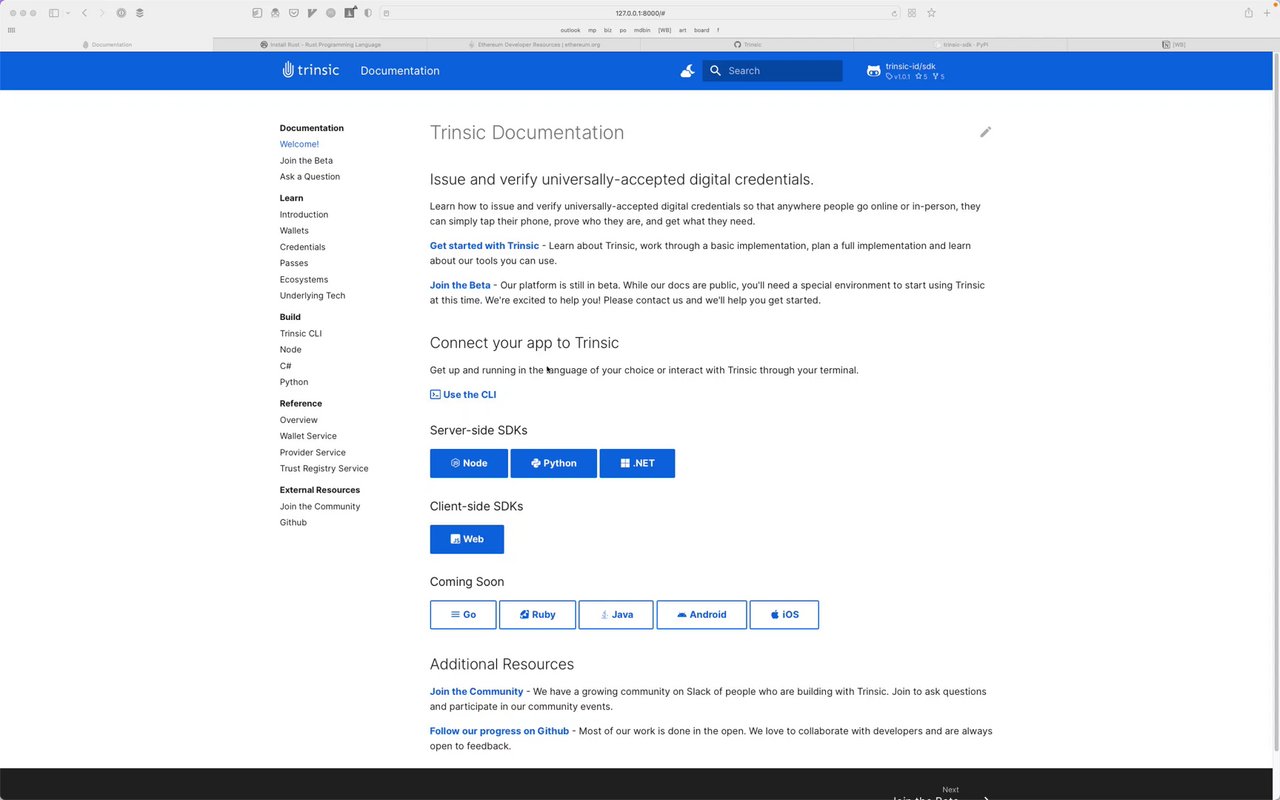The image size is (1280, 800).
Task: Click the Java coming soon button
Action: 616,615
